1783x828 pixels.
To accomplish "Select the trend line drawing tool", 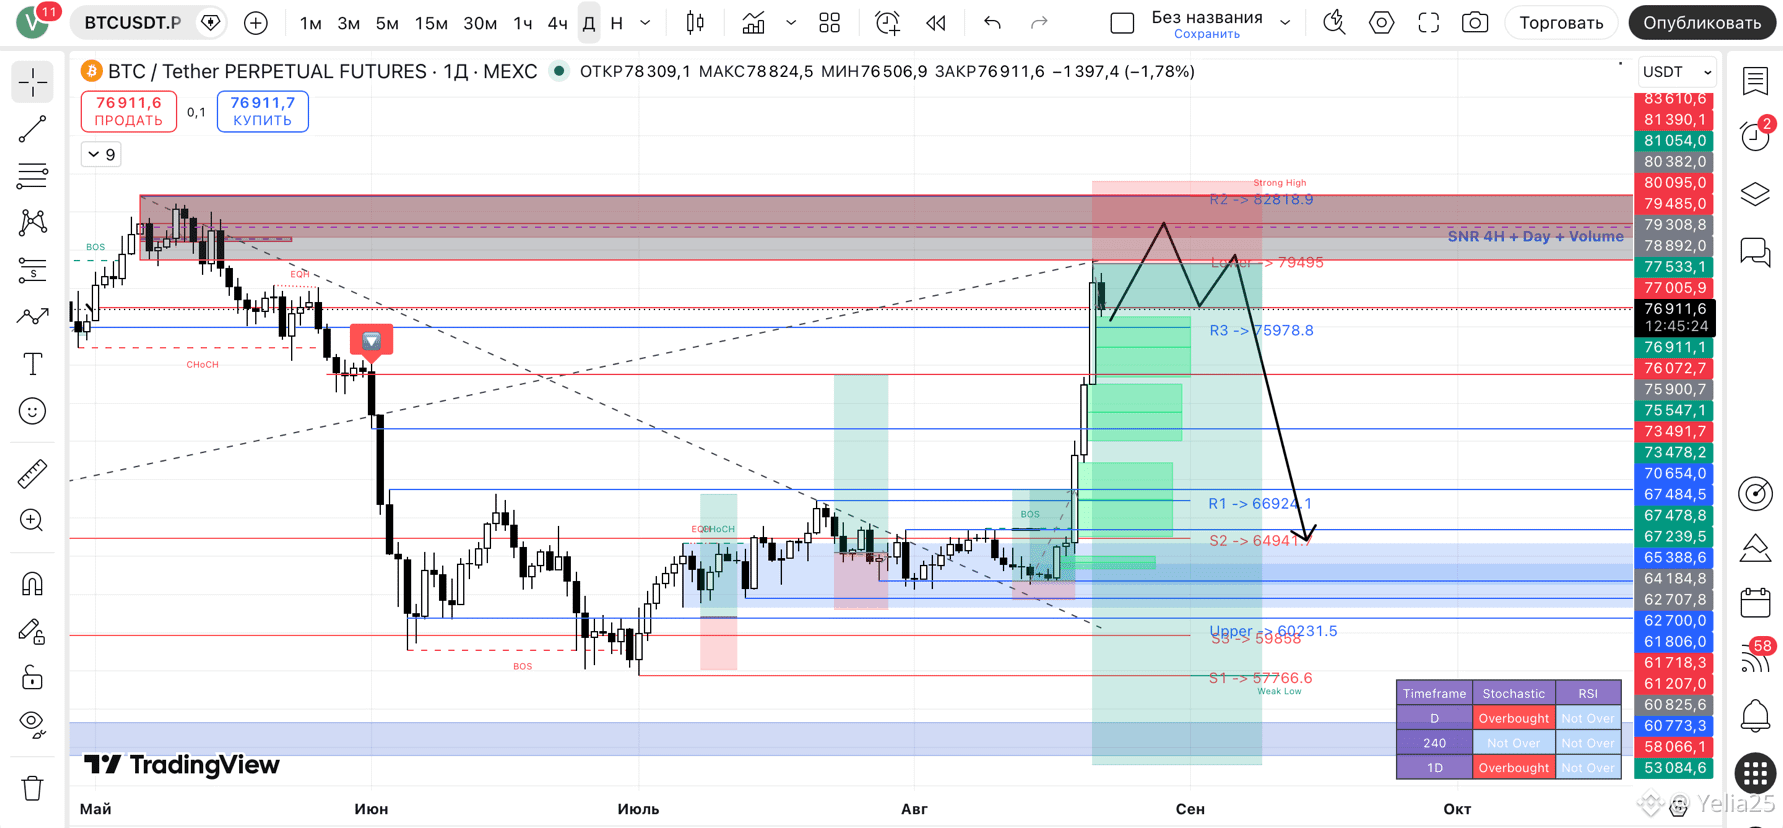I will click(x=32, y=129).
